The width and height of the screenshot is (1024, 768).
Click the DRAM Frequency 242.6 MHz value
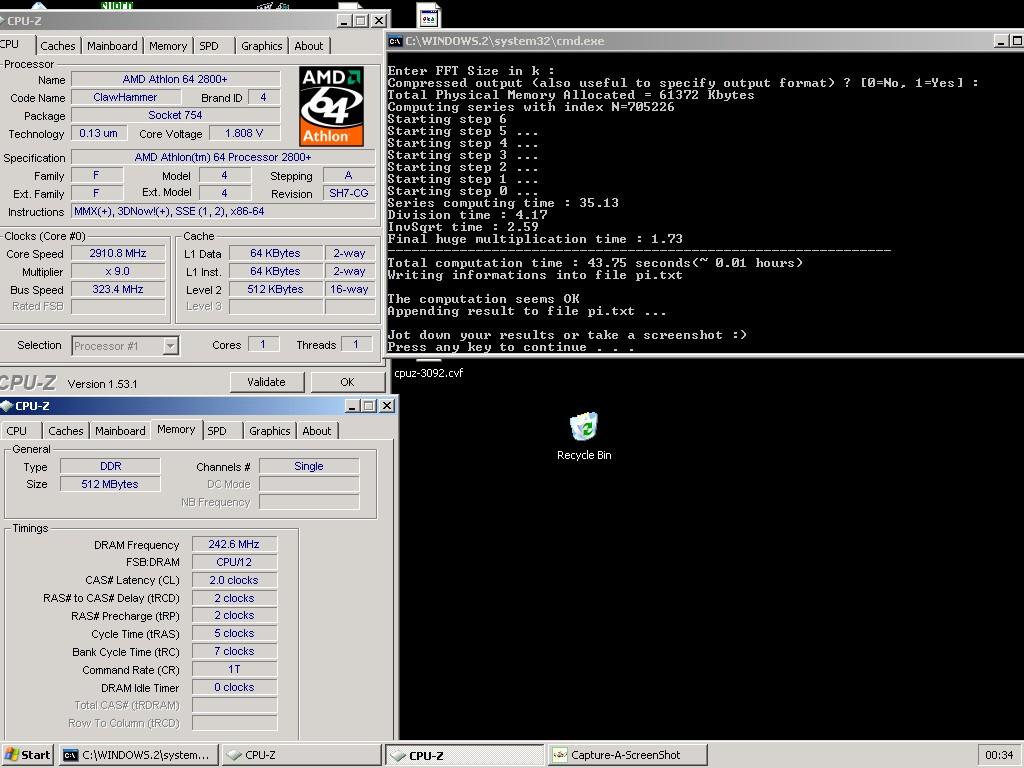pyautogui.click(x=234, y=544)
